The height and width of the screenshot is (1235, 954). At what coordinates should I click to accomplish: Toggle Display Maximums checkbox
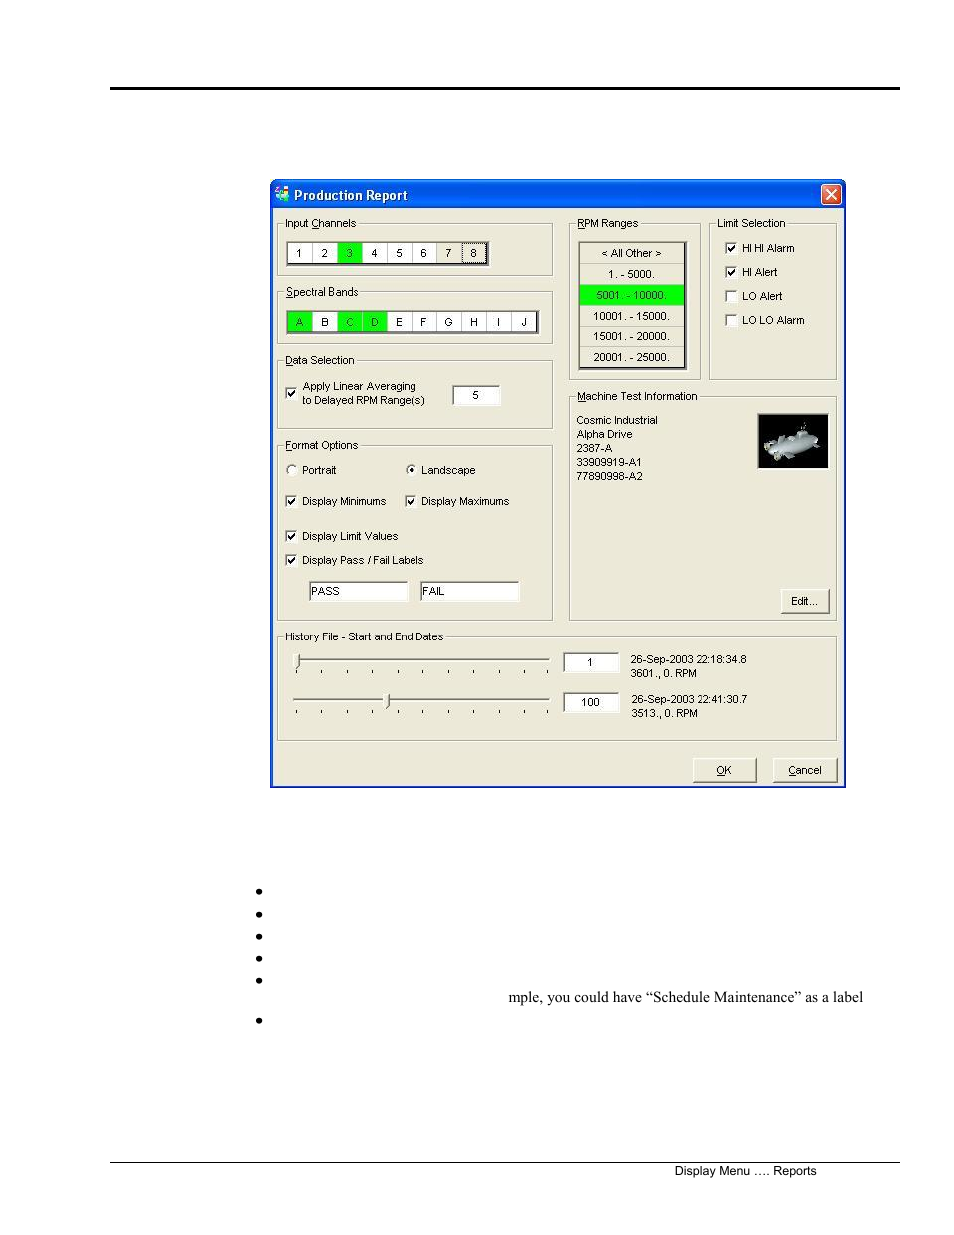pyautogui.click(x=410, y=501)
